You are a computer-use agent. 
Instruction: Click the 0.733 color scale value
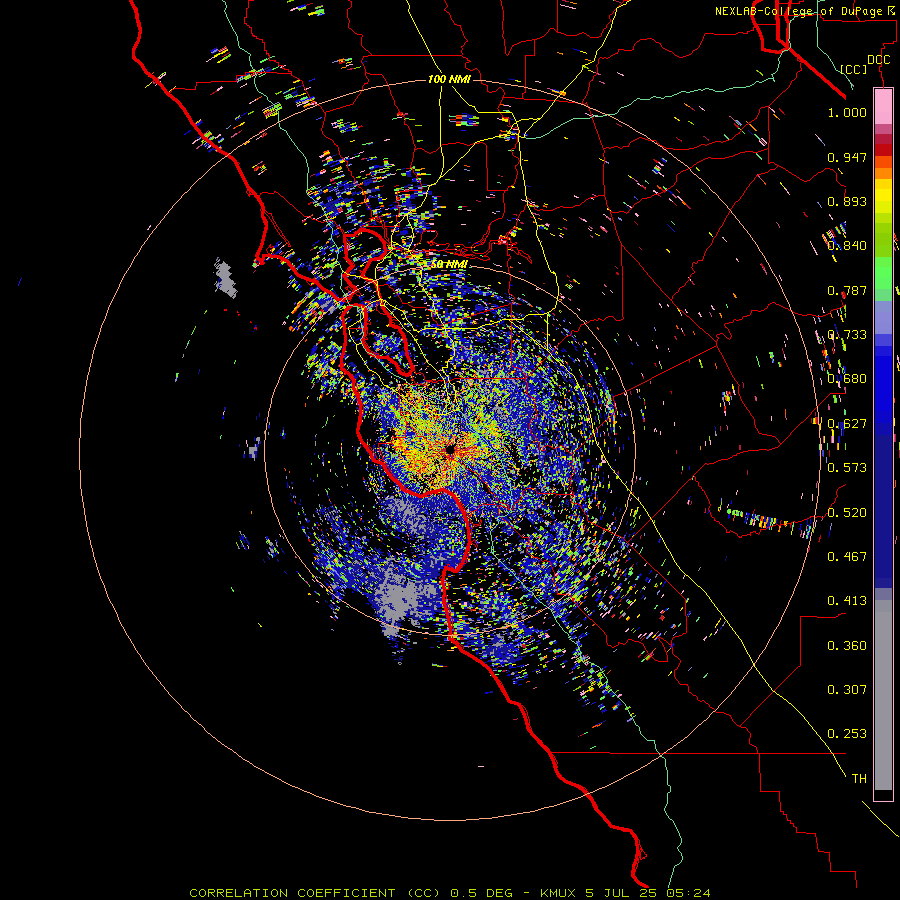coord(847,335)
